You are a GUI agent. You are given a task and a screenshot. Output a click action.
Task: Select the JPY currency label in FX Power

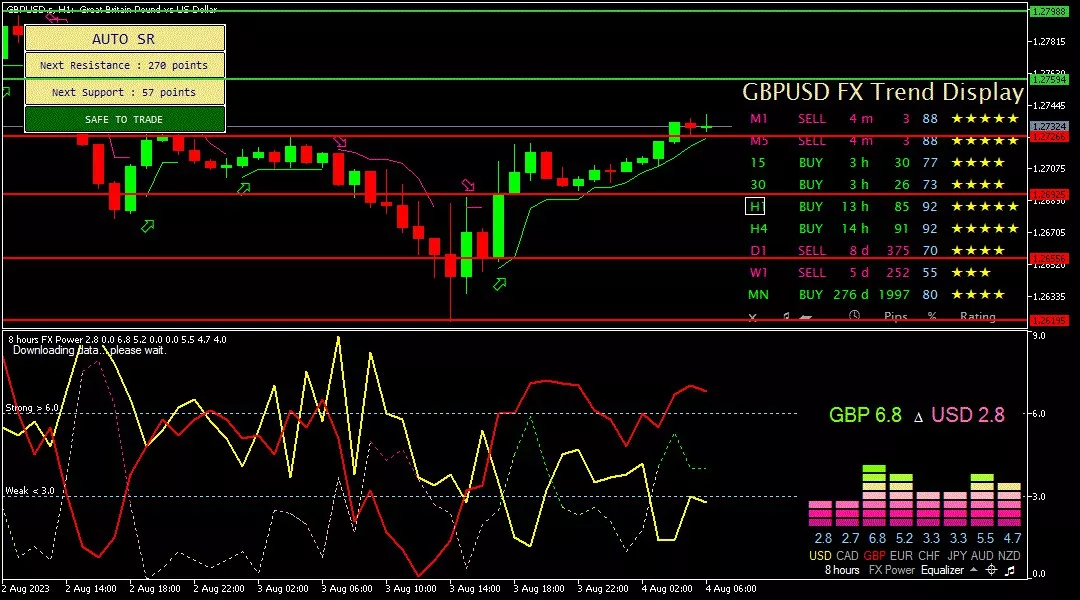coord(957,555)
